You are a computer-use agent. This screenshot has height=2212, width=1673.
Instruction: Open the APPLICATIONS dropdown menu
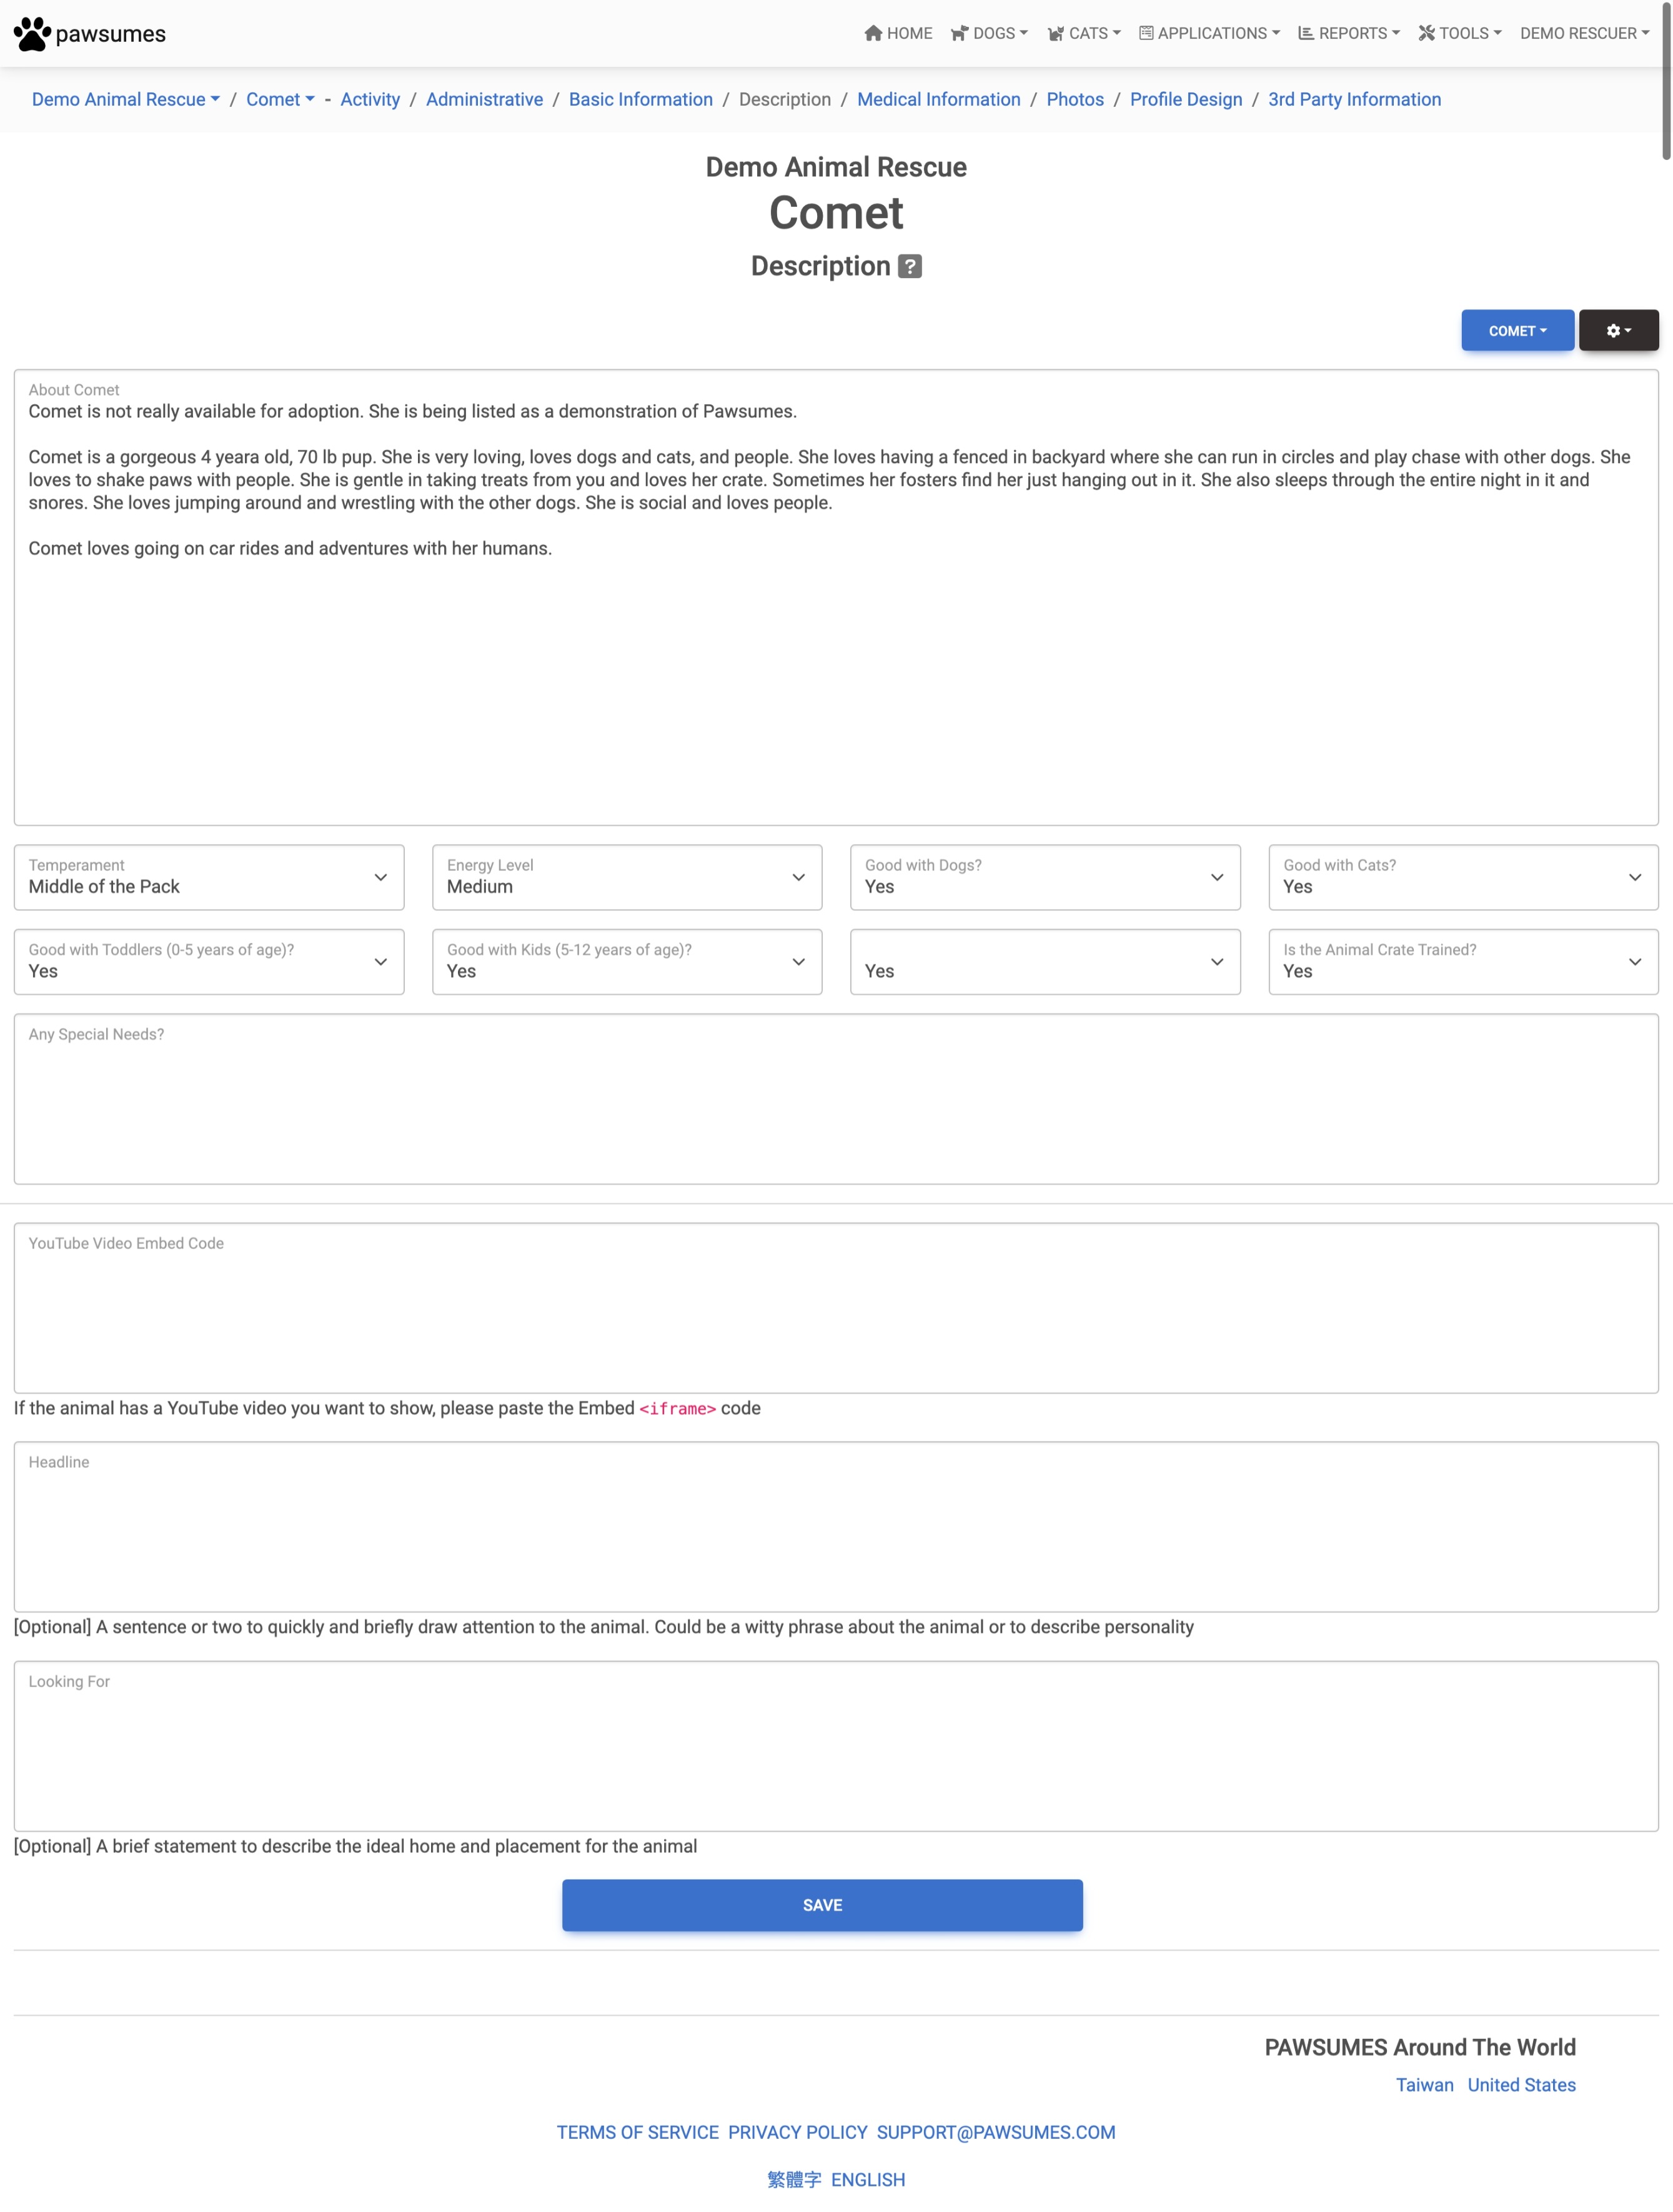click(x=1213, y=33)
